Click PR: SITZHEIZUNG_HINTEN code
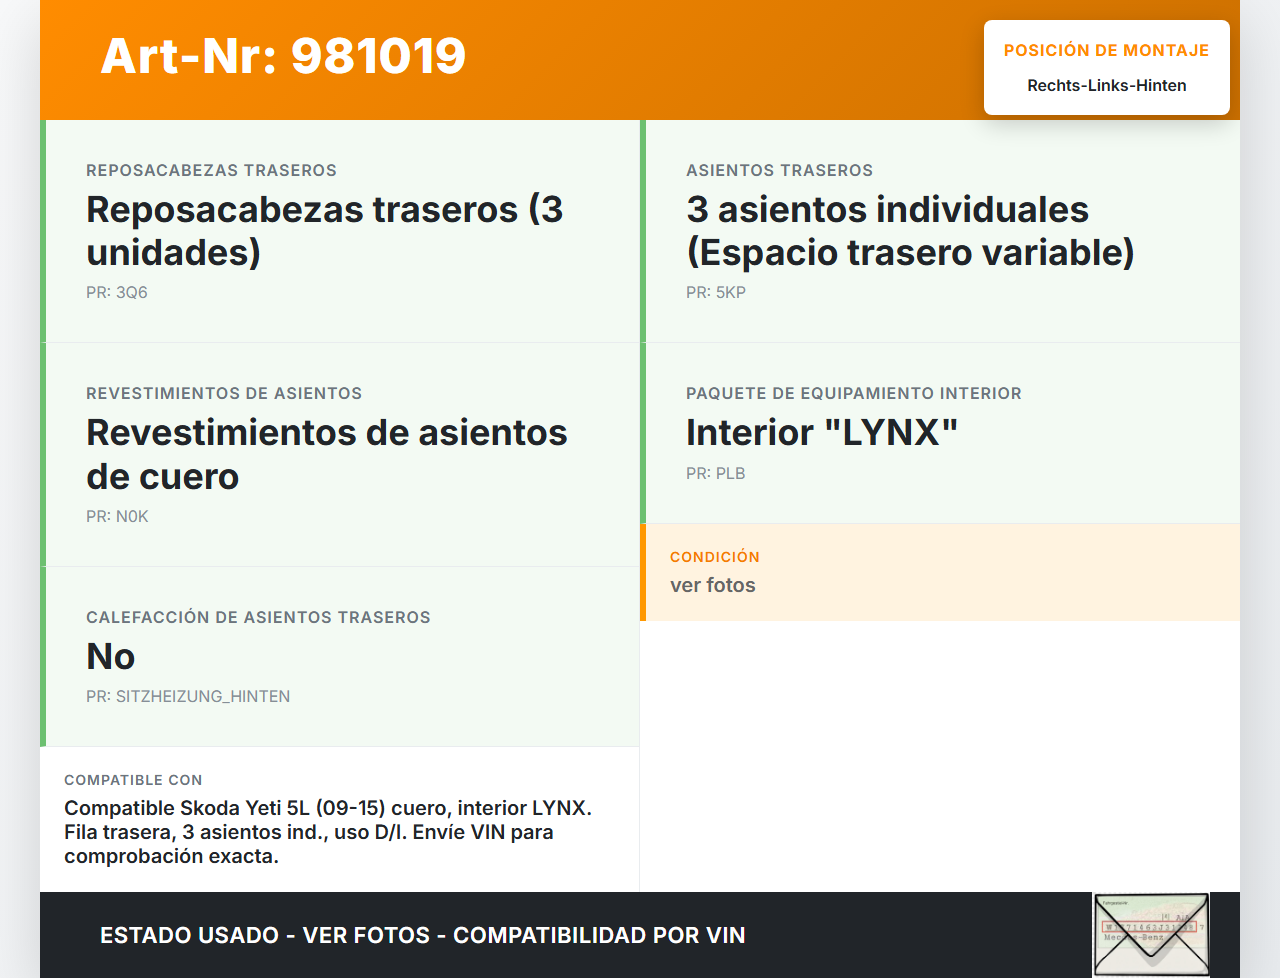The height and width of the screenshot is (978, 1280). pyautogui.click(x=188, y=697)
